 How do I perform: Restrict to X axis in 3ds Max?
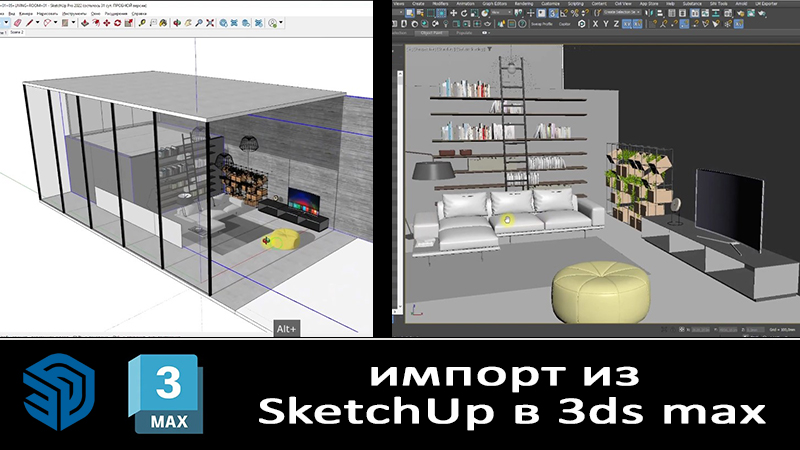[595, 24]
